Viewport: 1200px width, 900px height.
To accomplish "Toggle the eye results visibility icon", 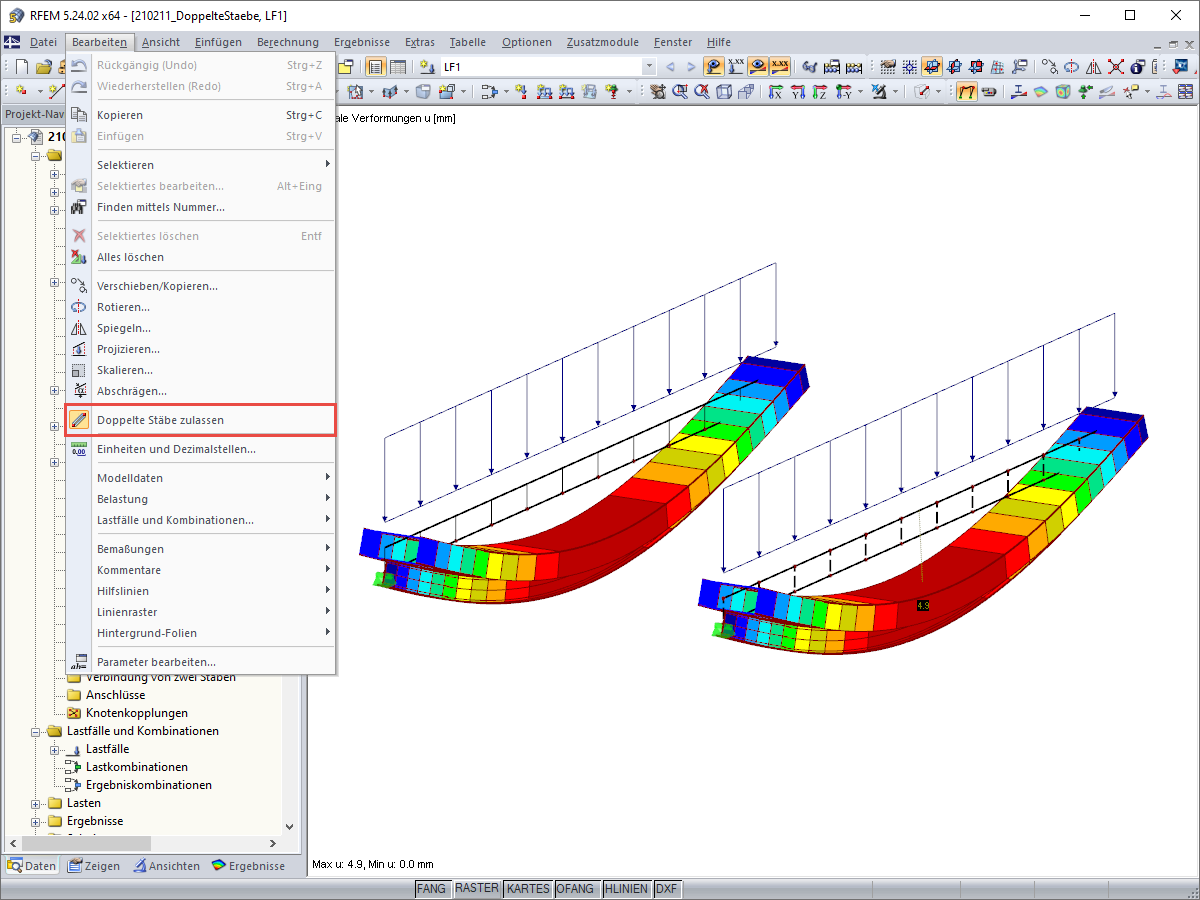I will [758, 67].
